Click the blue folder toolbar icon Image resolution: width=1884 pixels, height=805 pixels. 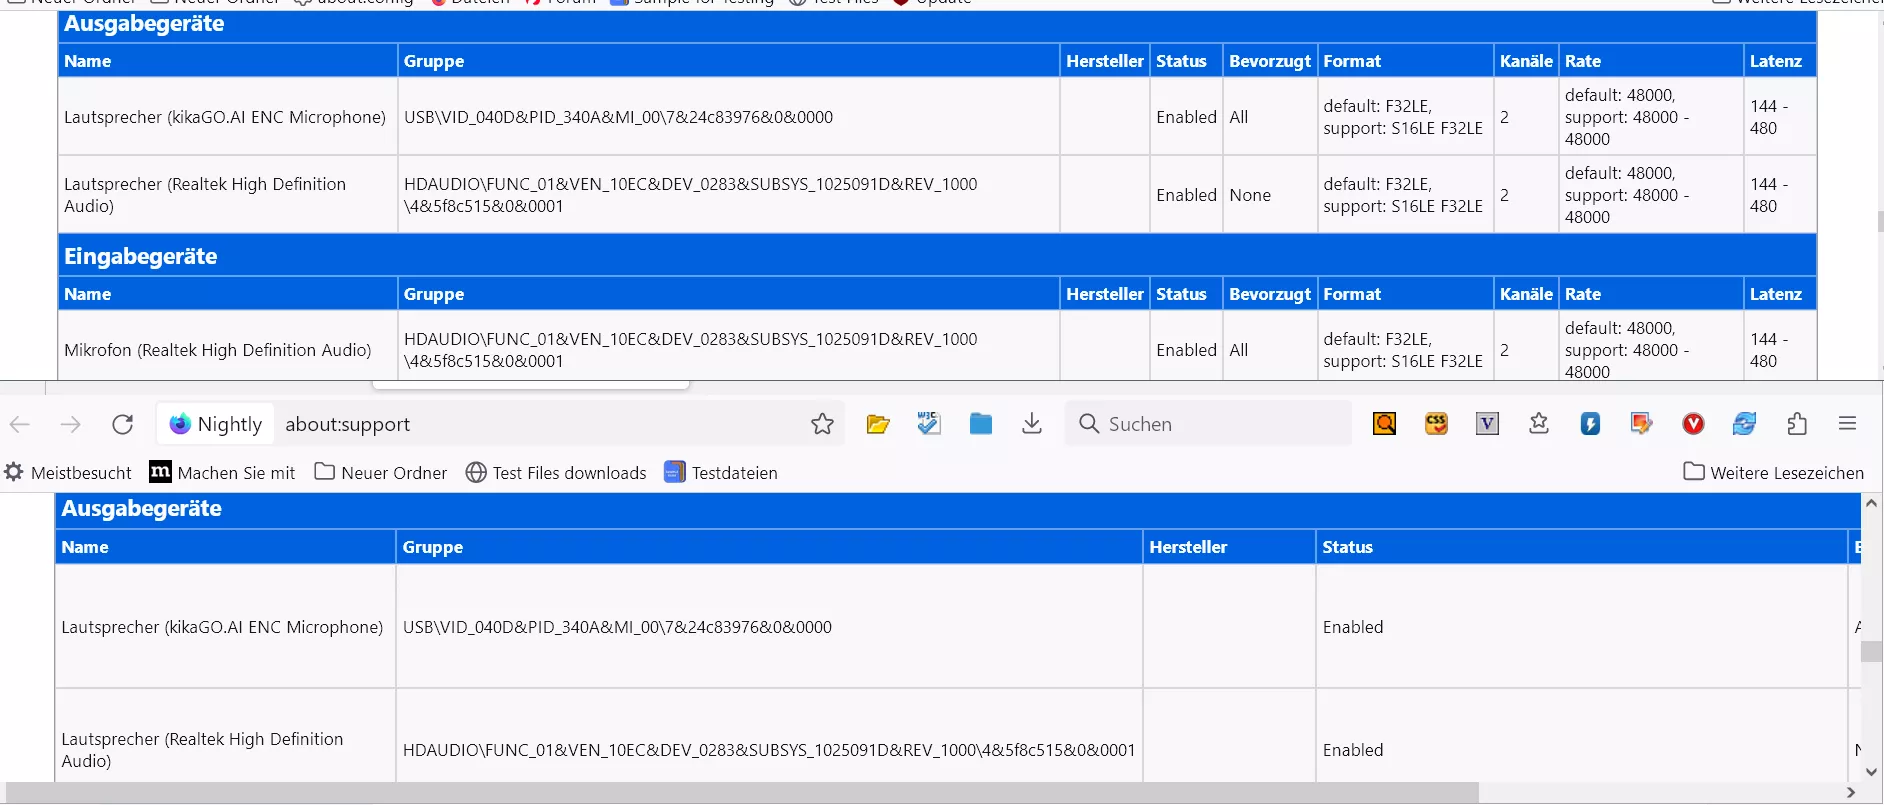point(981,424)
